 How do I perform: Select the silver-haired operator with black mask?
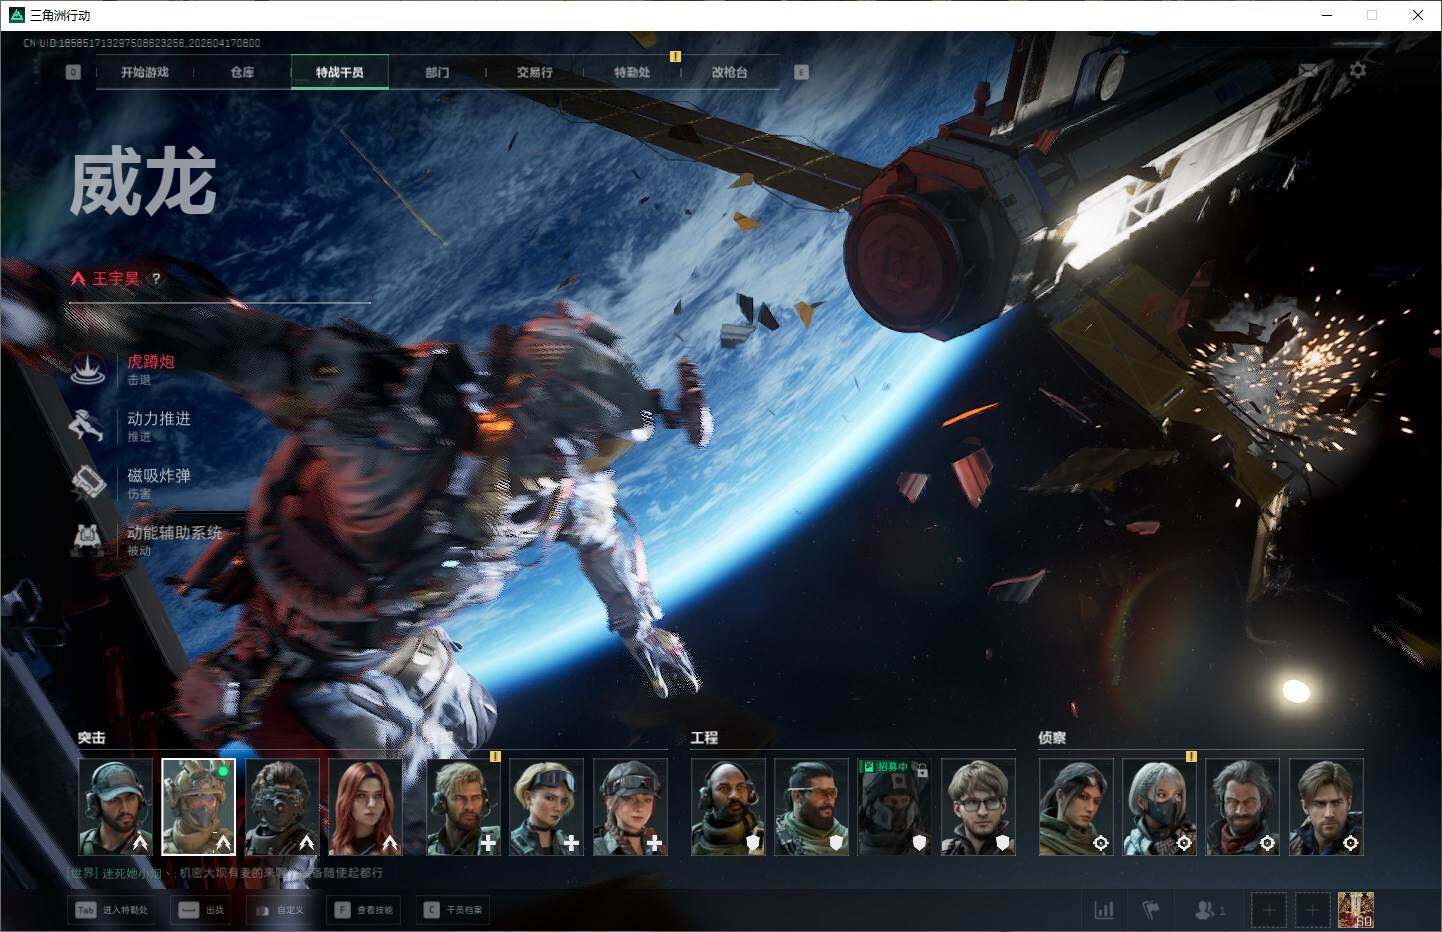pos(1159,807)
